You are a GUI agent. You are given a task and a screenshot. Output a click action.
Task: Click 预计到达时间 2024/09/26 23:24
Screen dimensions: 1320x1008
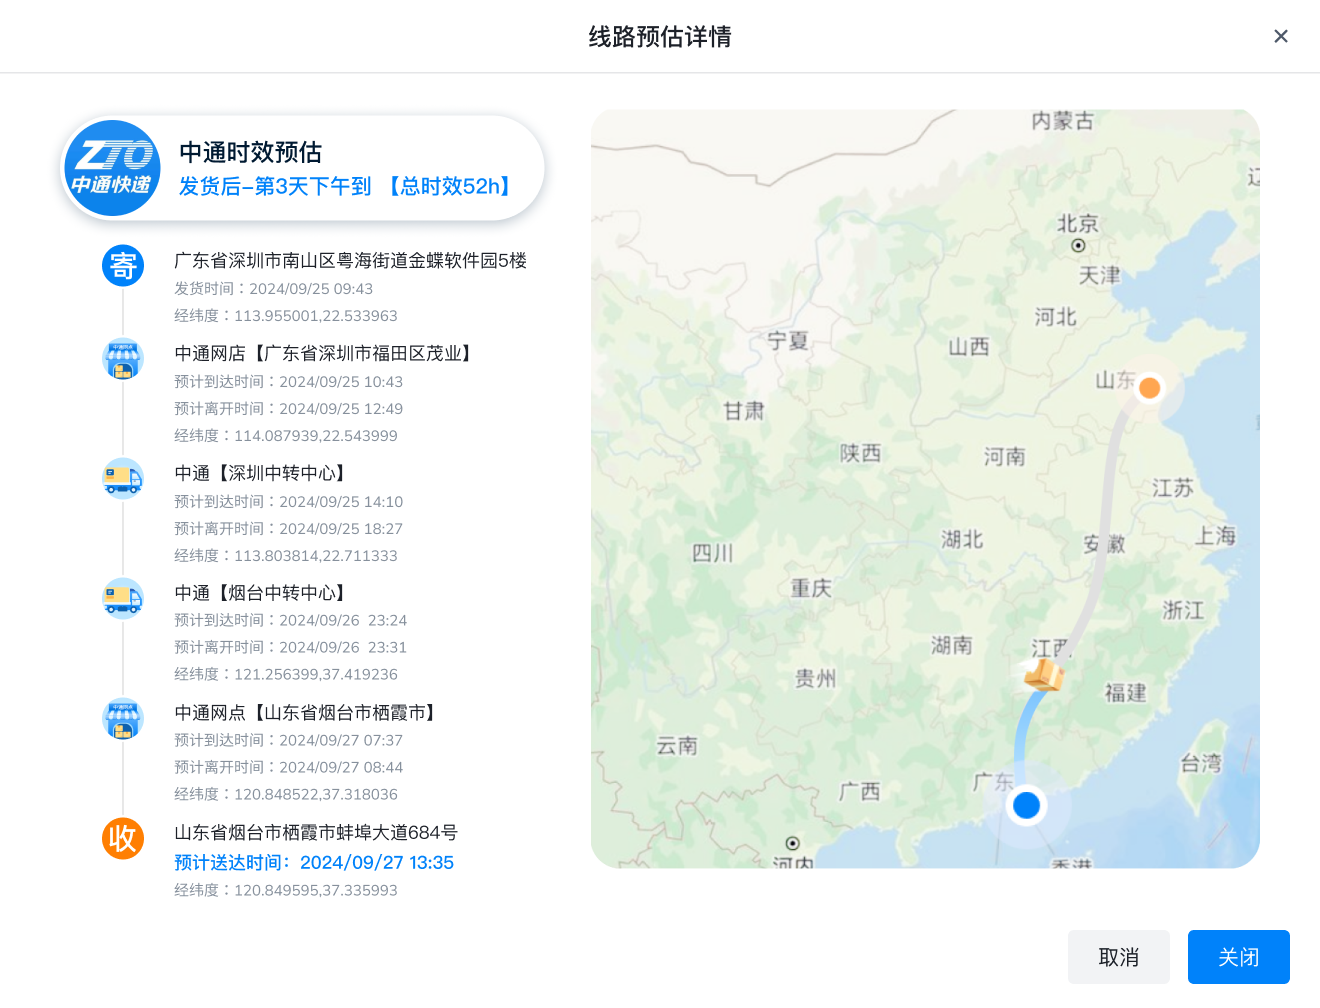click(x=291, y=620)
